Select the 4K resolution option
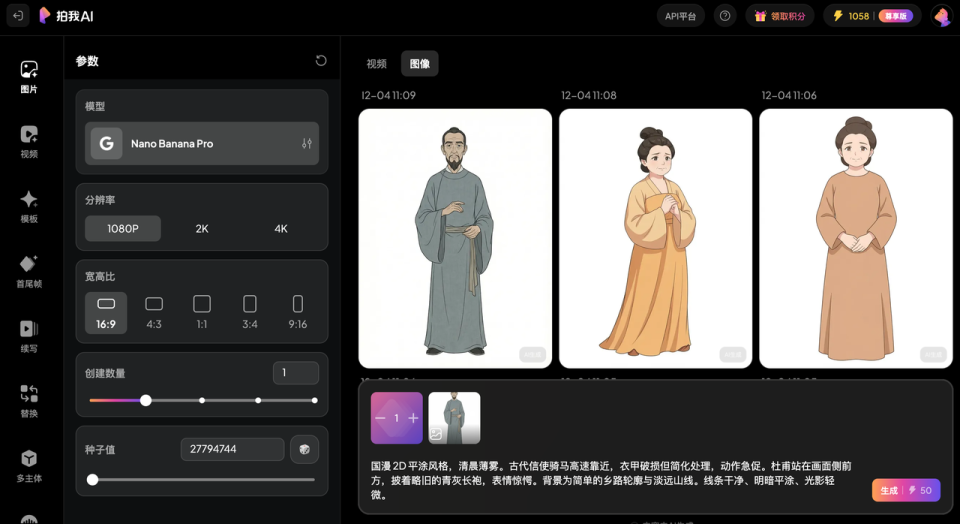The image size is (960, 524). click(x=281, y=228)
